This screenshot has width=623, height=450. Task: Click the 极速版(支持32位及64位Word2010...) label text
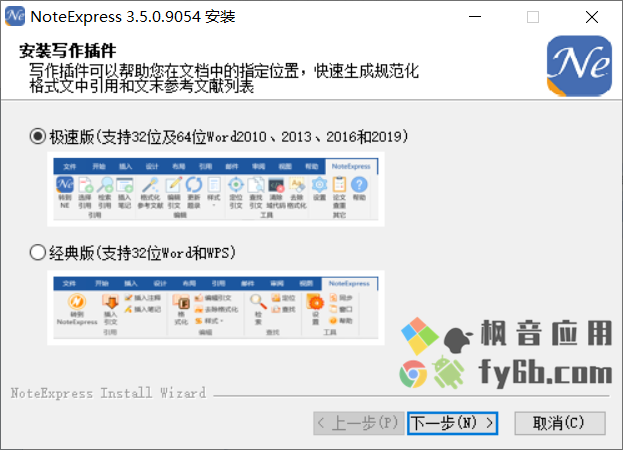point(229,137)
